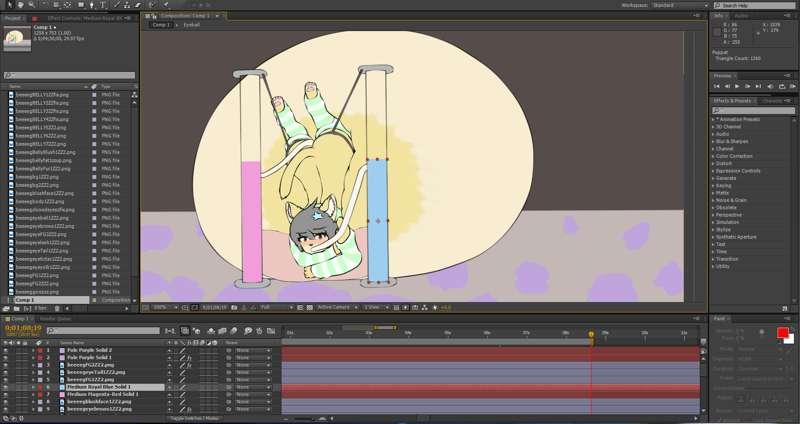The height and width of the screenshot is (424, 800).
Task: Expand Animation Presets category
Action: 713,119
